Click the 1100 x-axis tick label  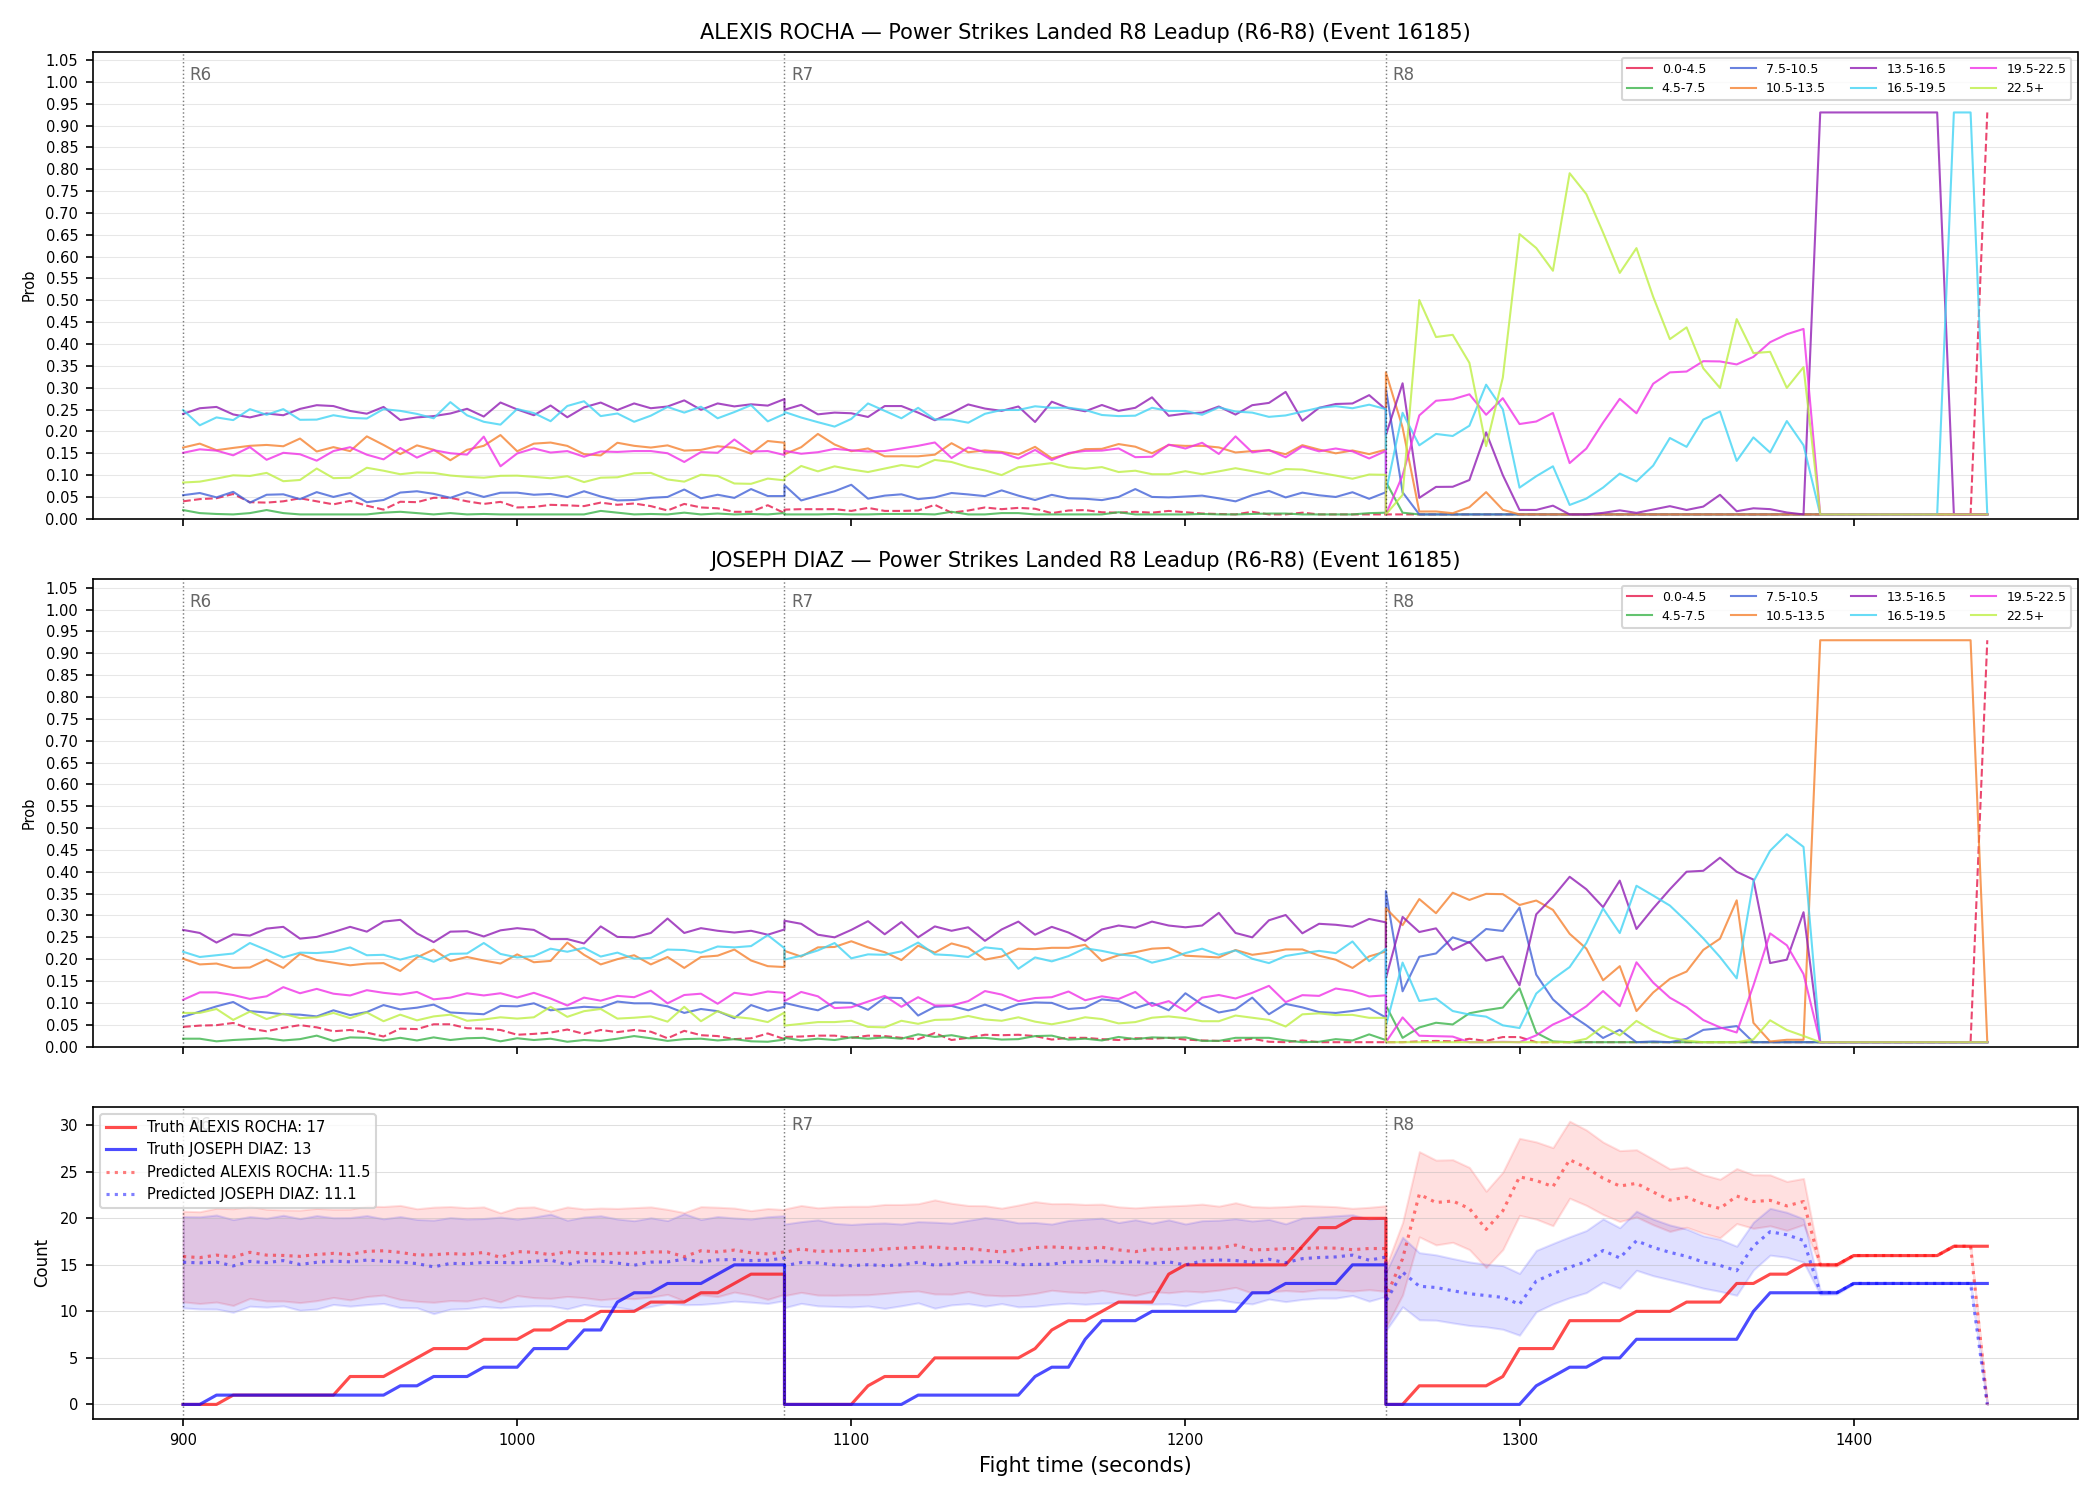coord(850,1439)
